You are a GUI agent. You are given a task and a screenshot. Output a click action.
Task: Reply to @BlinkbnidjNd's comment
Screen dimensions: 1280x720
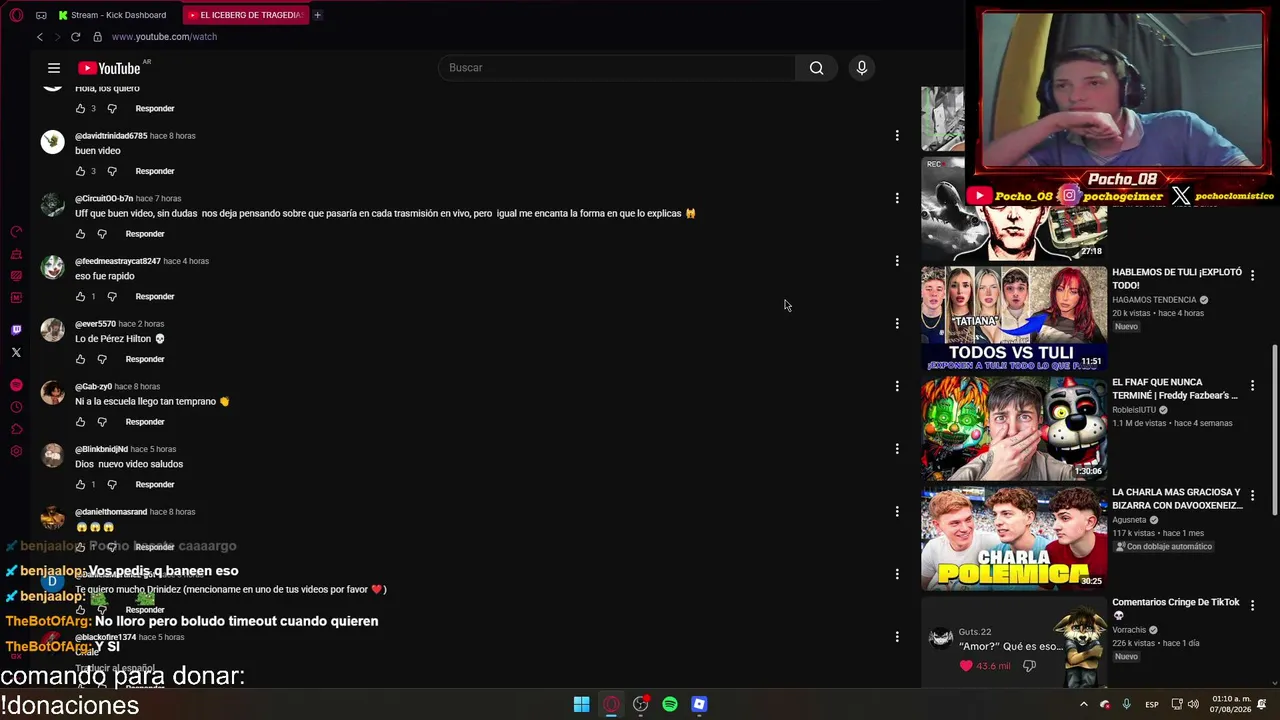[155, 485]
